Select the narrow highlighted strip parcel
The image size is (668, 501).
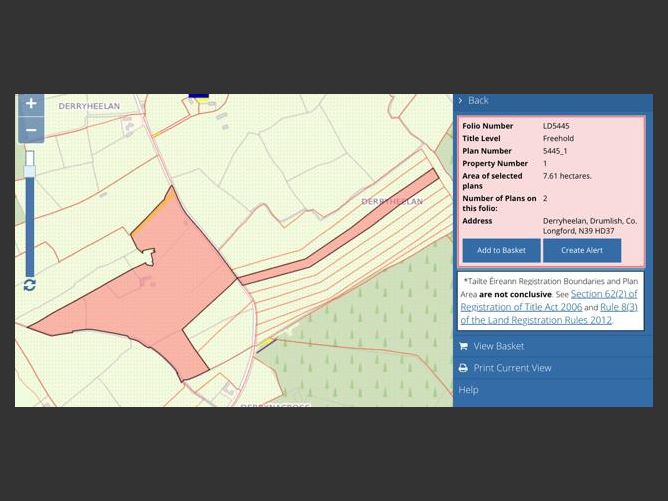point(340,230)
